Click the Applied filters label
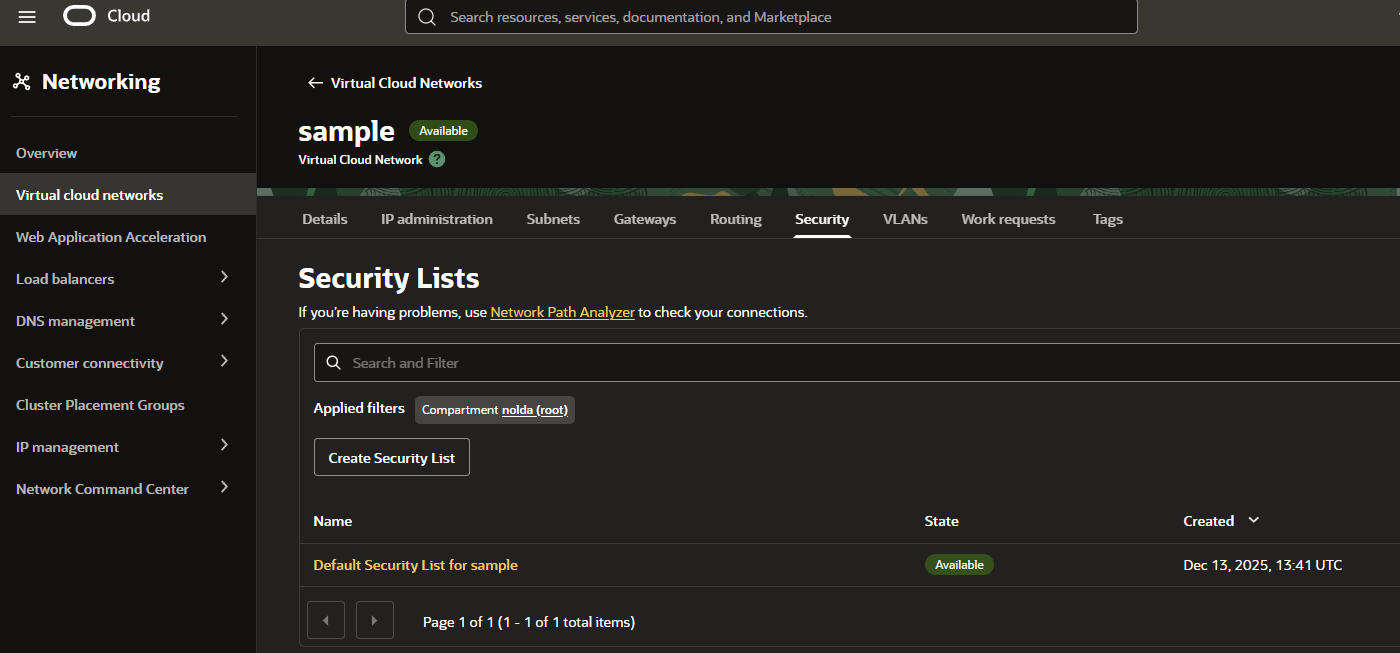This screenshot has width=1400, height=653. pos(359,408)
